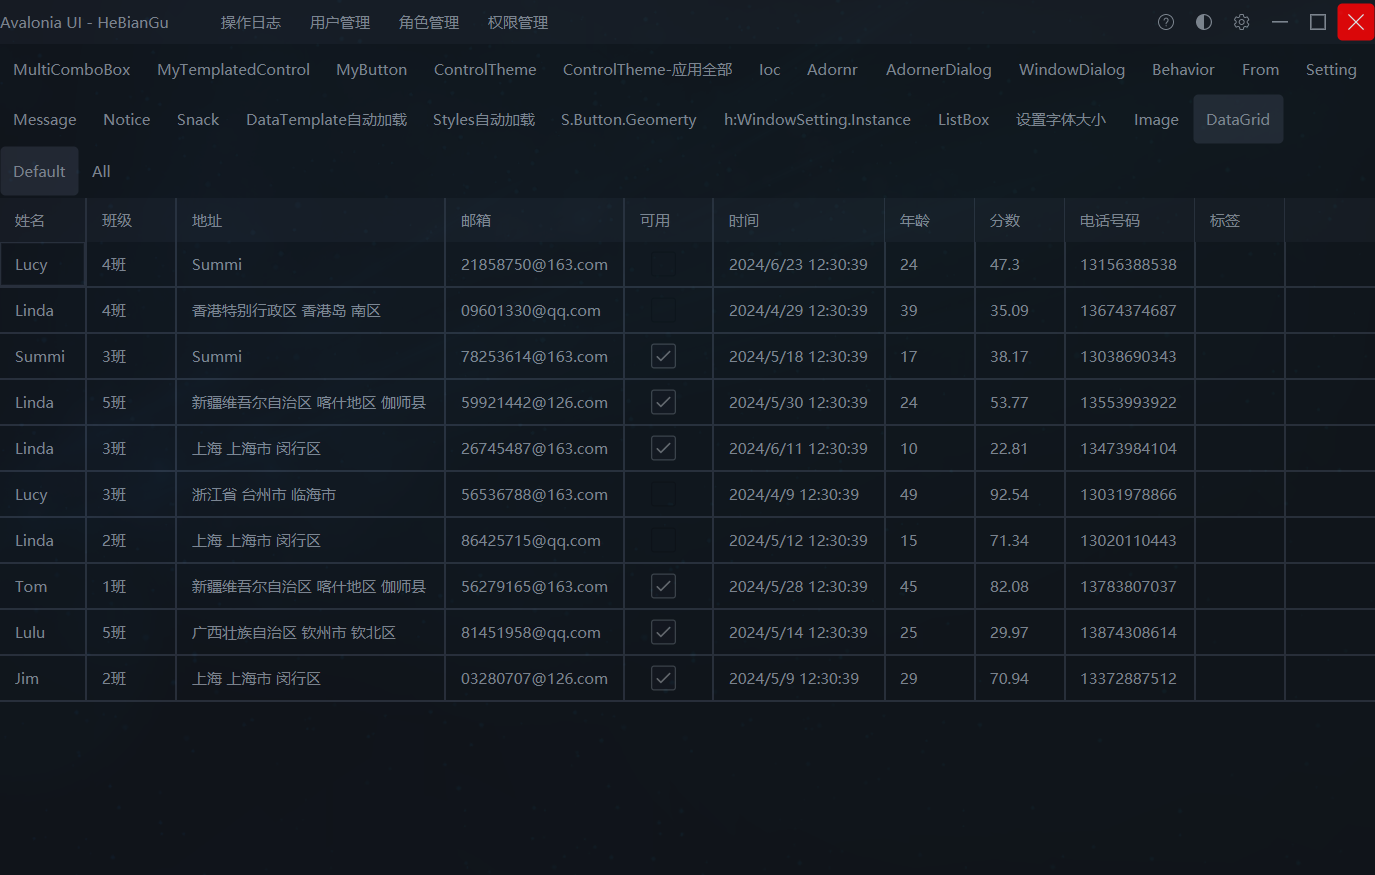
Task: Select the Default sub-tab
Action: click(39, 171)
